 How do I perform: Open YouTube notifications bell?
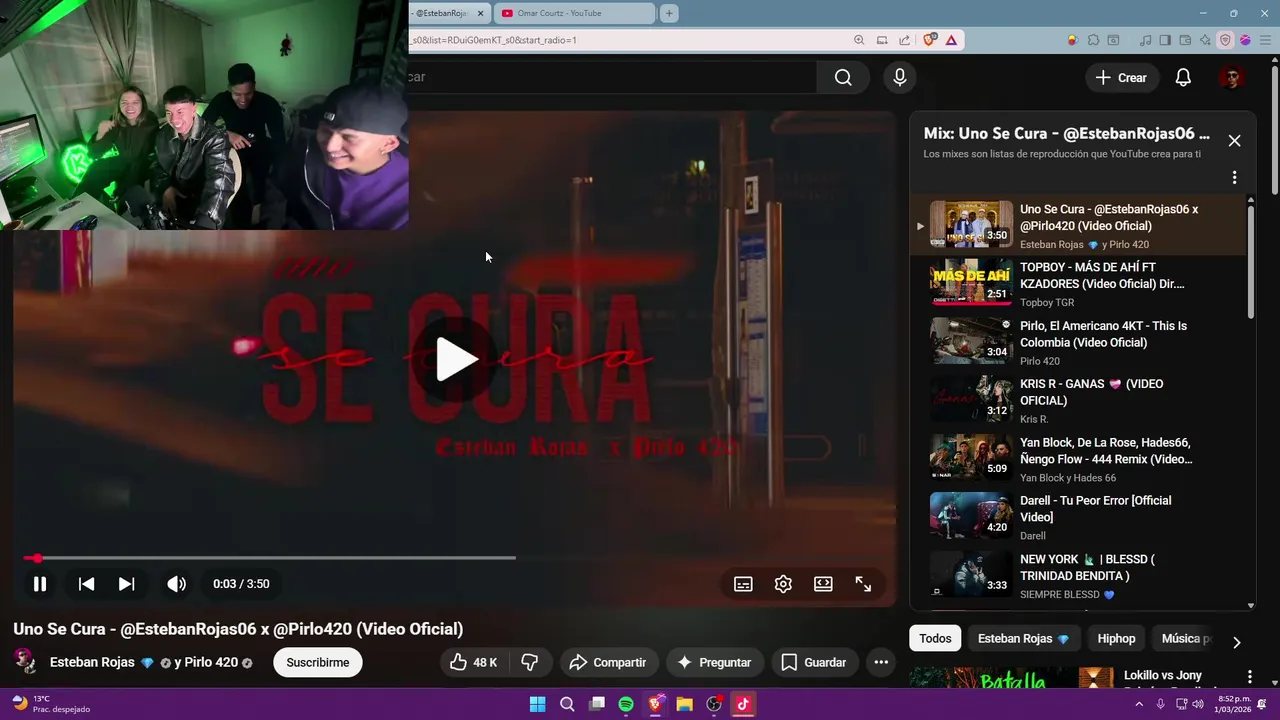click(x=1183, y=77)
